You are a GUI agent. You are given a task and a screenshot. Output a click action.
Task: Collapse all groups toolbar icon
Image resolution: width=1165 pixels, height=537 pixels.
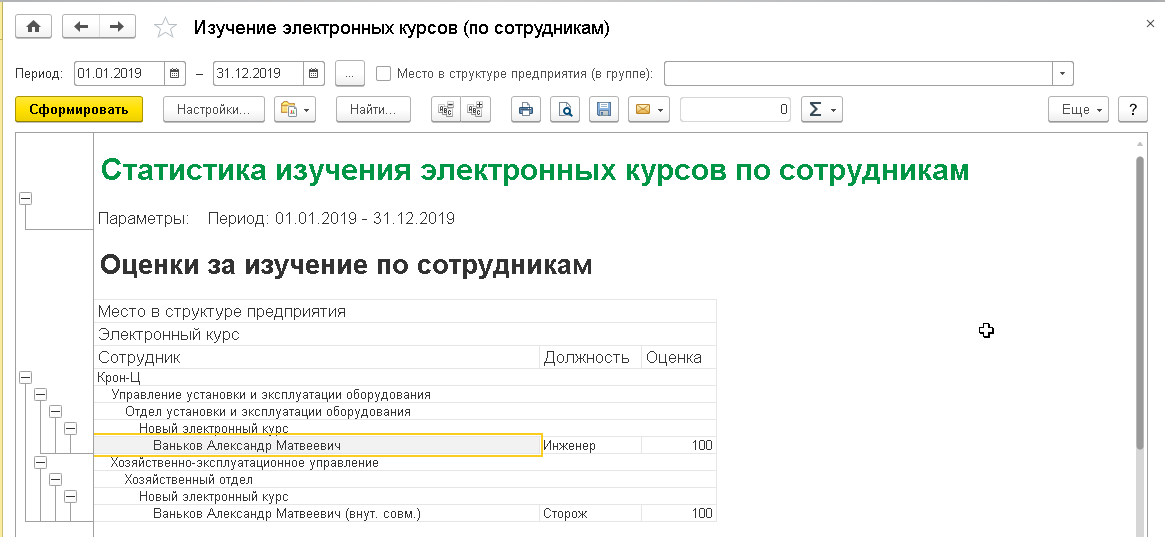(445, 110)
